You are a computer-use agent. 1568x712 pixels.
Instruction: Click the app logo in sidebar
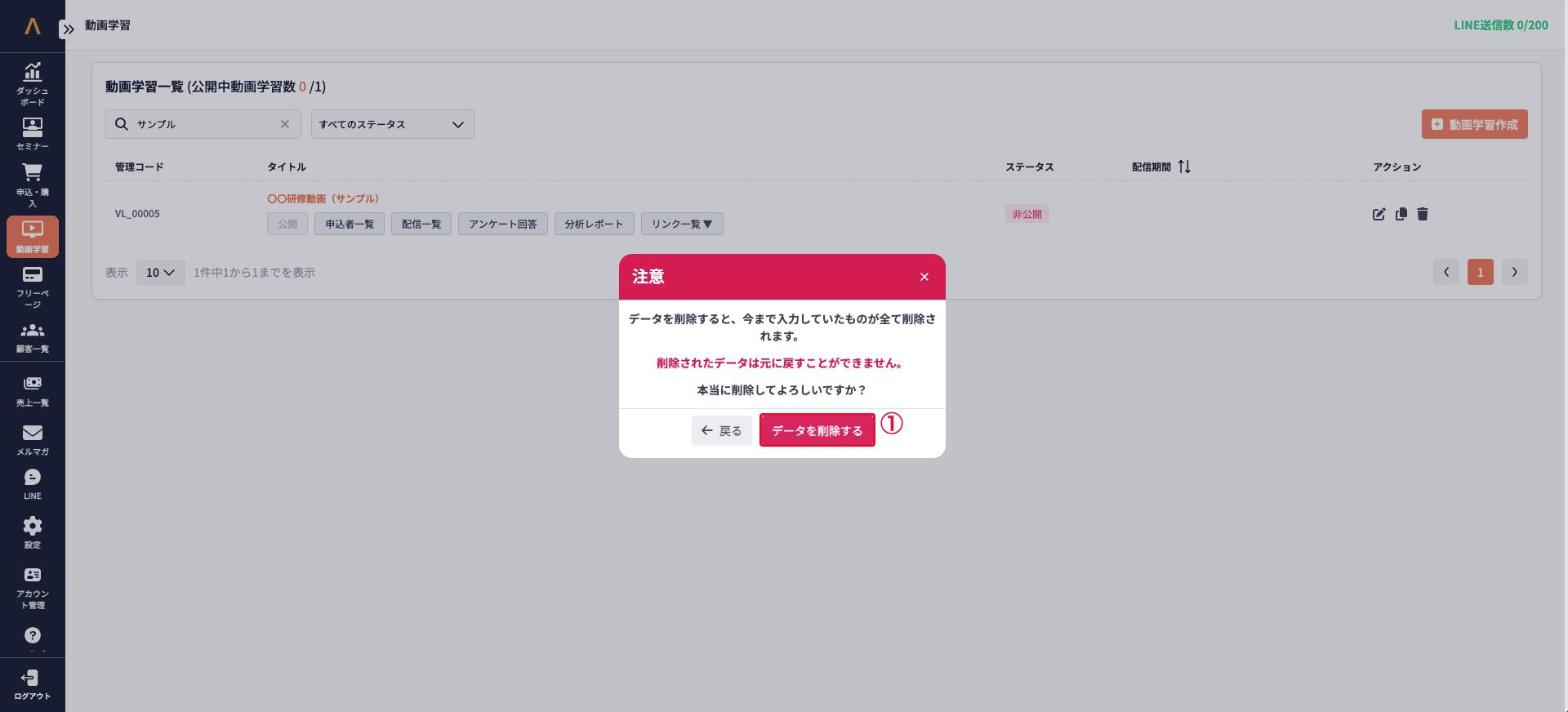click(32, 26)
